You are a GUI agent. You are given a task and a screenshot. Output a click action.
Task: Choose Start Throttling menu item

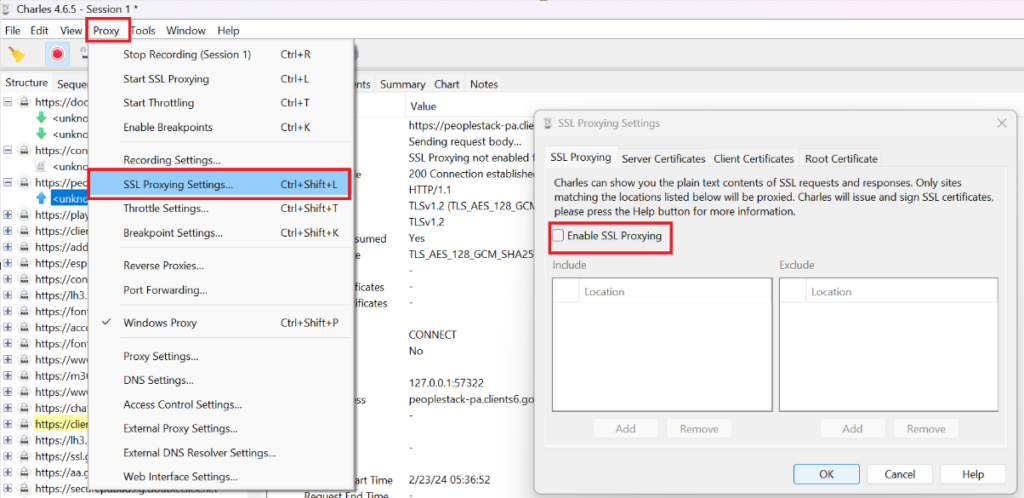(x=221, y=103)
